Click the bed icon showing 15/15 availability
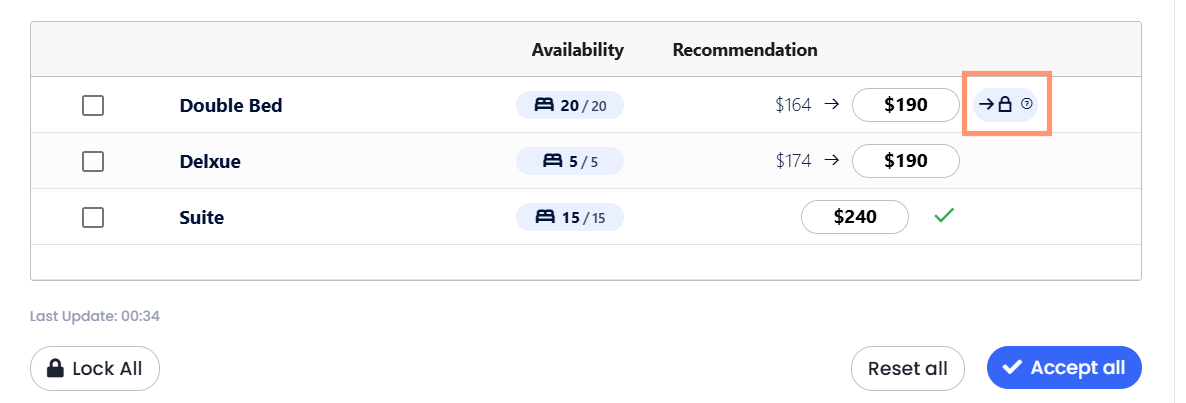 click(545, 217)
